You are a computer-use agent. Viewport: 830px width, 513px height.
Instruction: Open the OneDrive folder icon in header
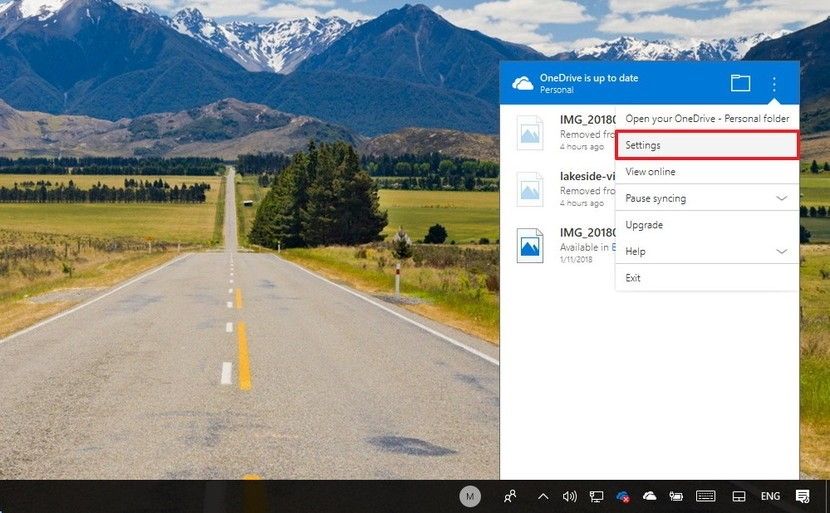(740, 84)
